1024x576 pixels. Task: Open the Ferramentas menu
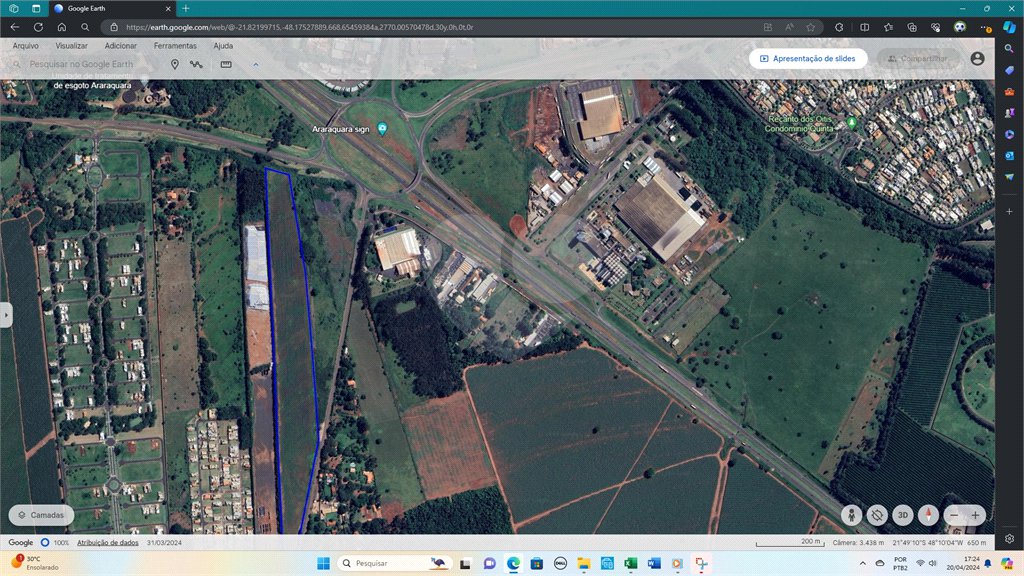(x=175, y=46)
